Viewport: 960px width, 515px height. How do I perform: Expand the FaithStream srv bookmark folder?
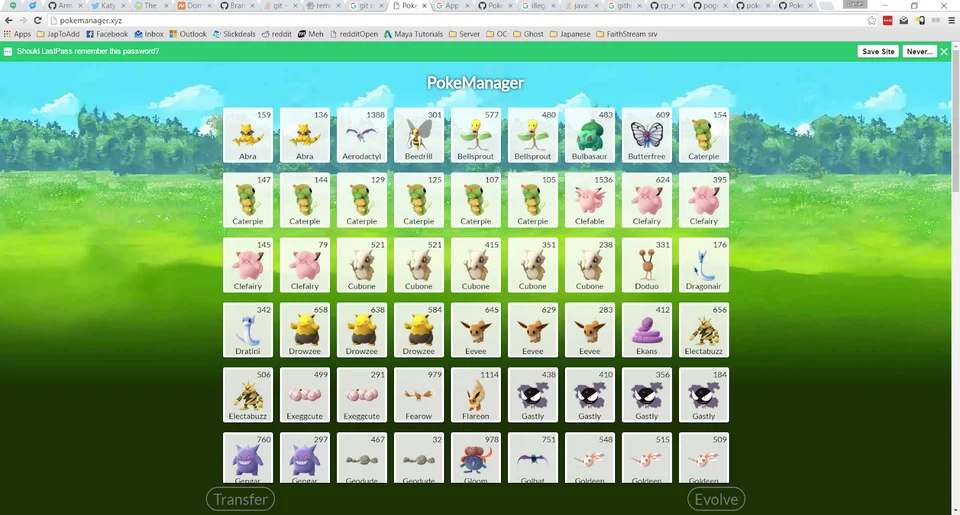click(x=627, y=34)
